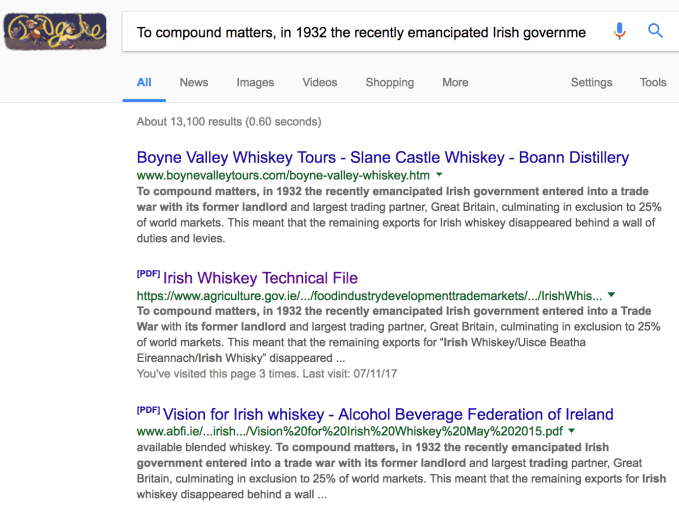Open Boyne Valley Whiskey Tours result
The width and height of the screenshot is (679, 511).
coord(382,157)
